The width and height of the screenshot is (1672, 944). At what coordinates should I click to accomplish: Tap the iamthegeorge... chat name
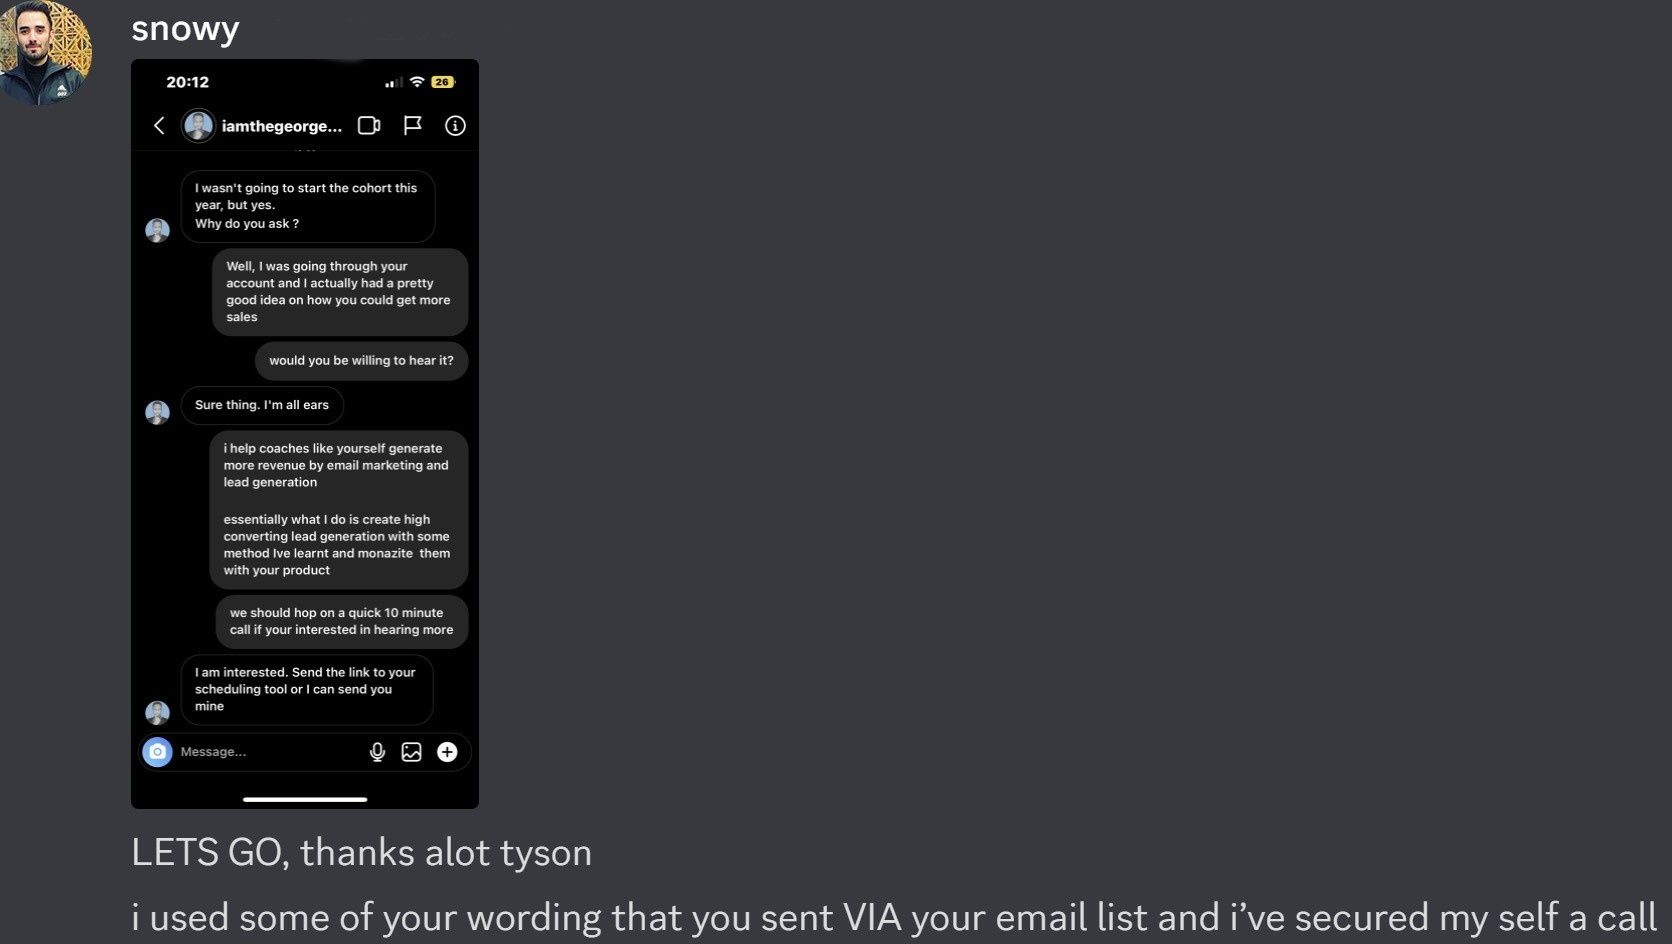click(x=282, y=126)
